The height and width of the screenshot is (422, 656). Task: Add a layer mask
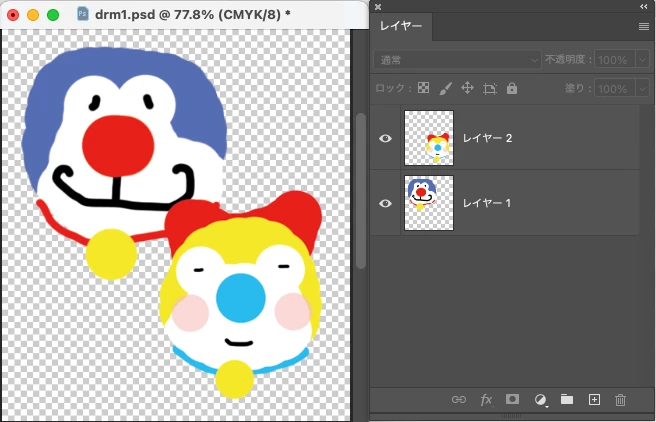512,399
